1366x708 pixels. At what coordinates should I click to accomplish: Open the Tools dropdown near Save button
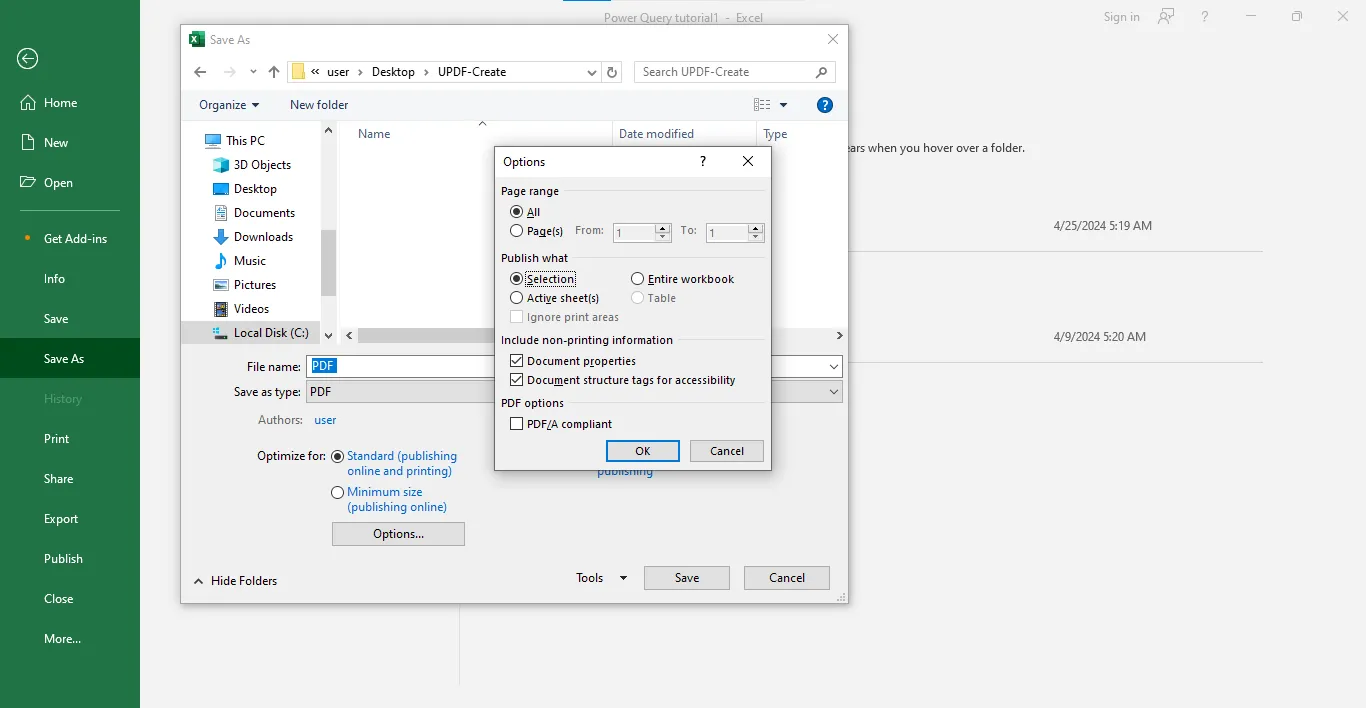pos(598,577)
